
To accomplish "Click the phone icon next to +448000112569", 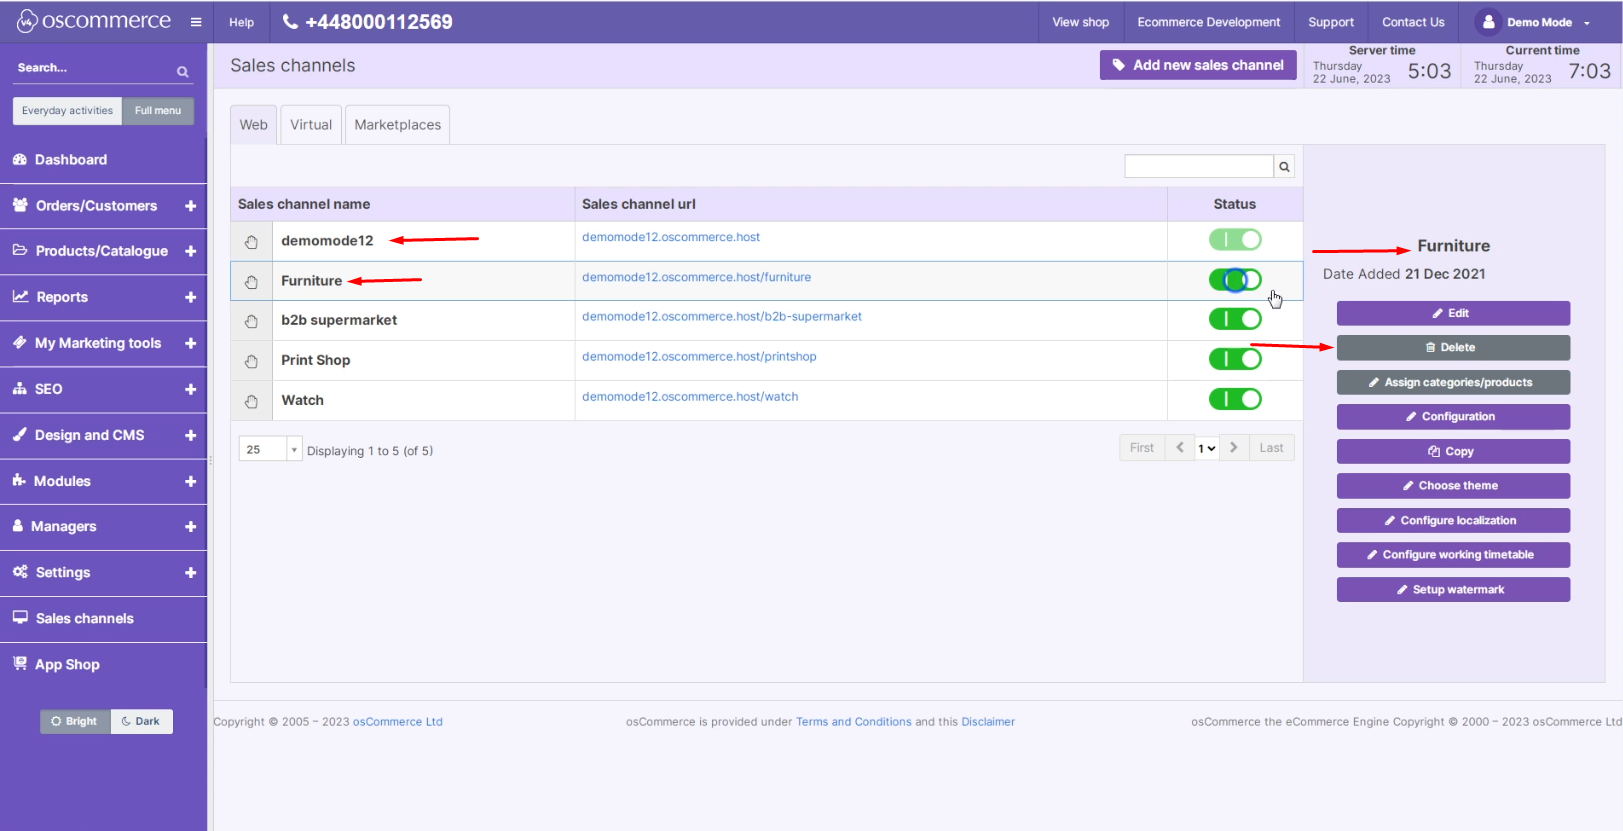I will (290, 21).
